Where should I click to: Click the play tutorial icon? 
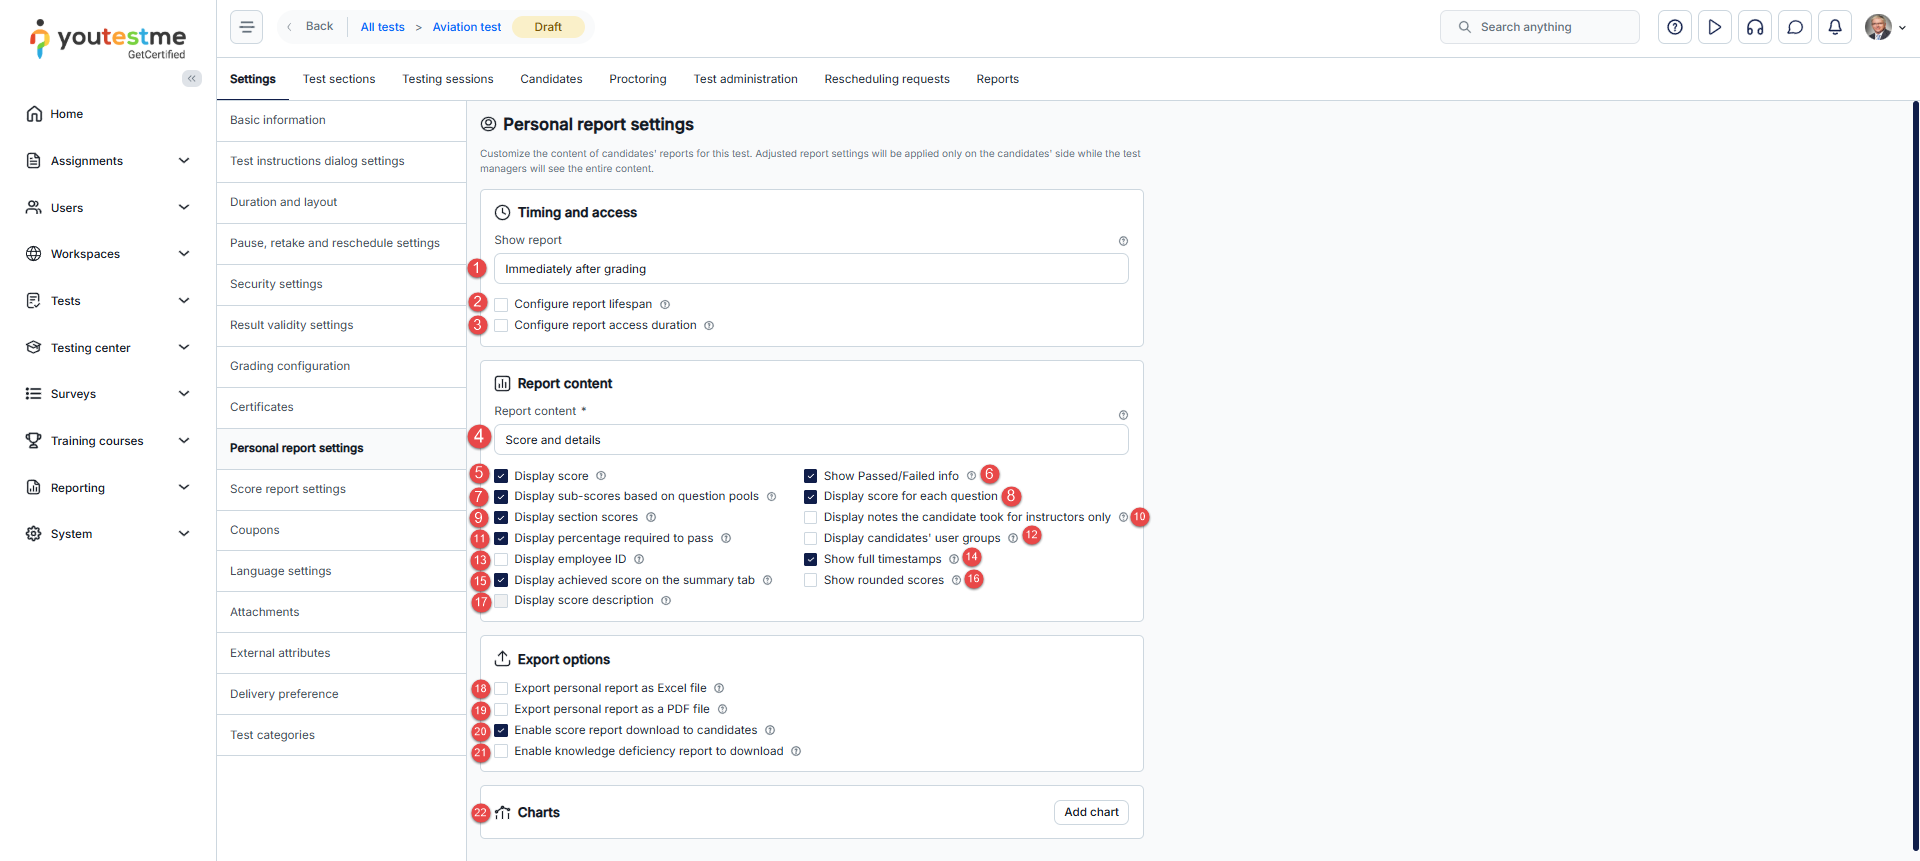(x=1715, y=27)
